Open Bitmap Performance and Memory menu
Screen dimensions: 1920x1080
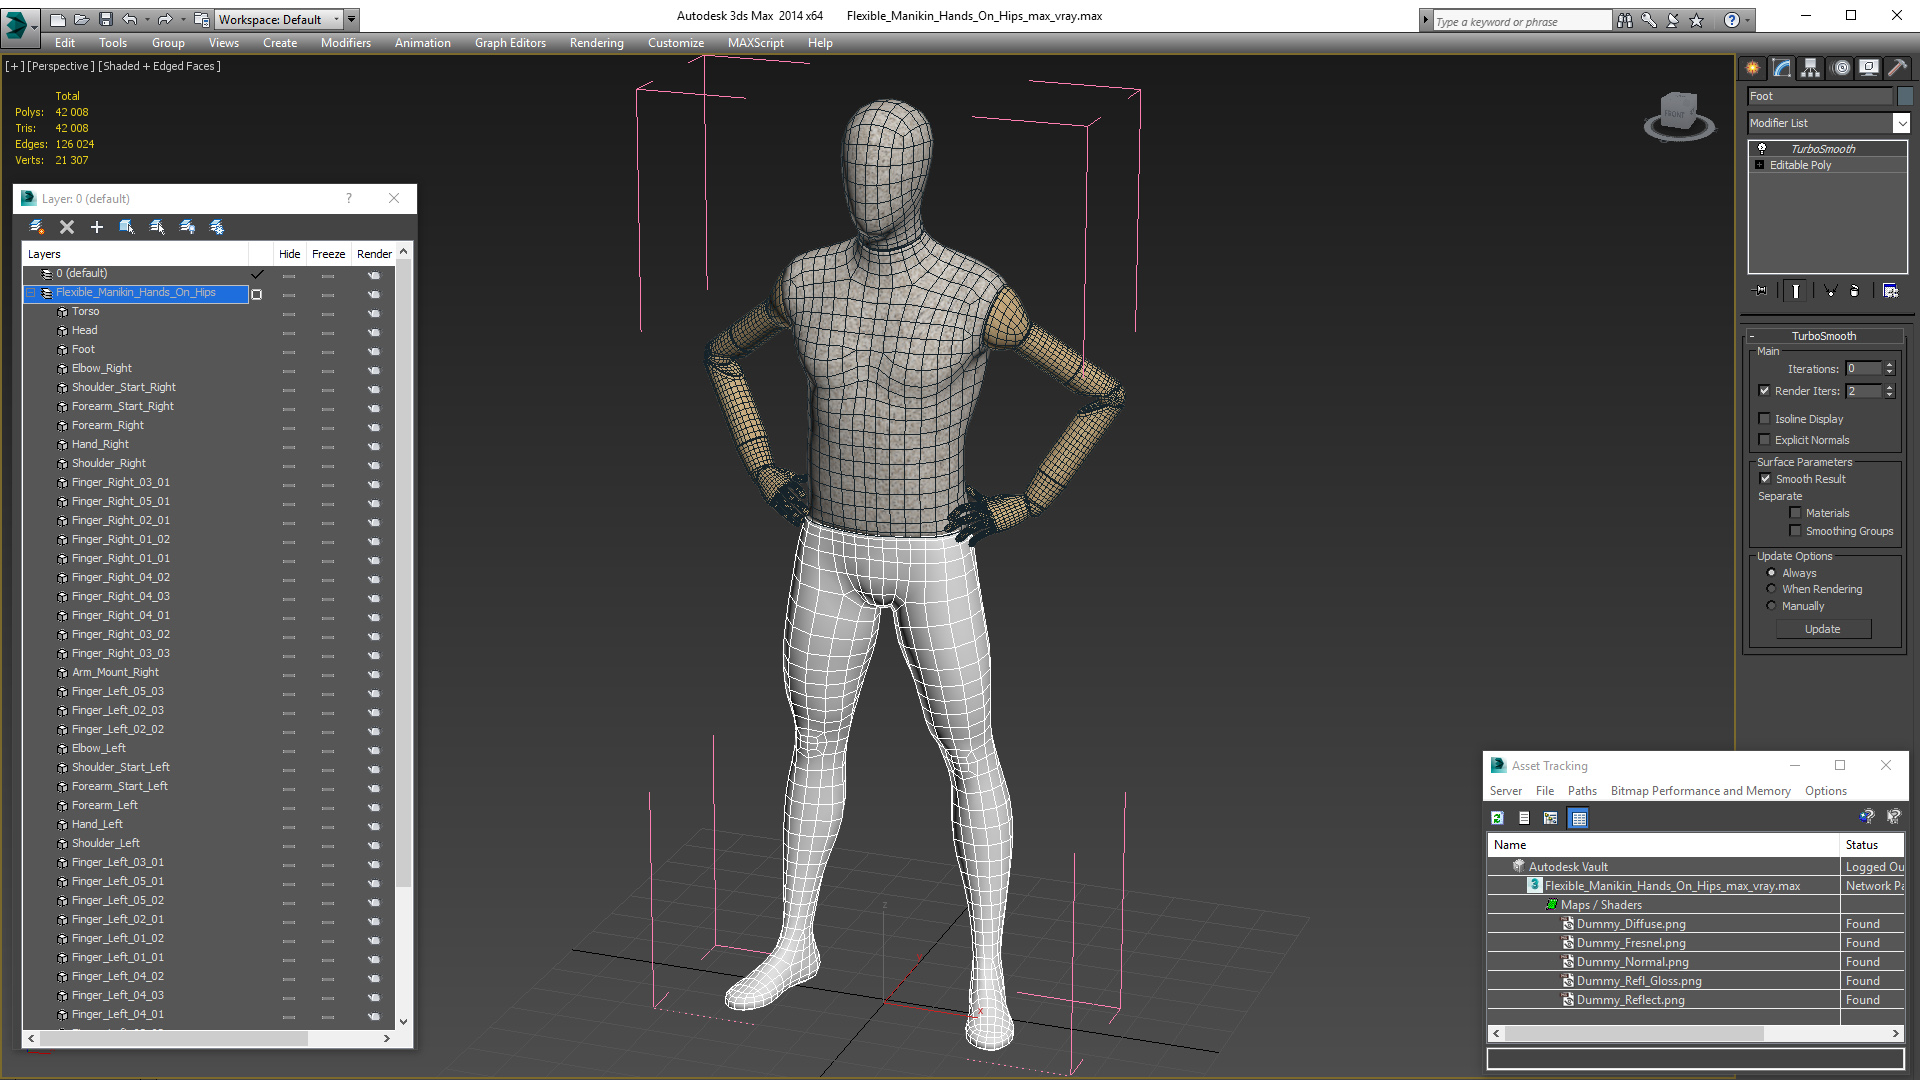(x=1700, y=791)
